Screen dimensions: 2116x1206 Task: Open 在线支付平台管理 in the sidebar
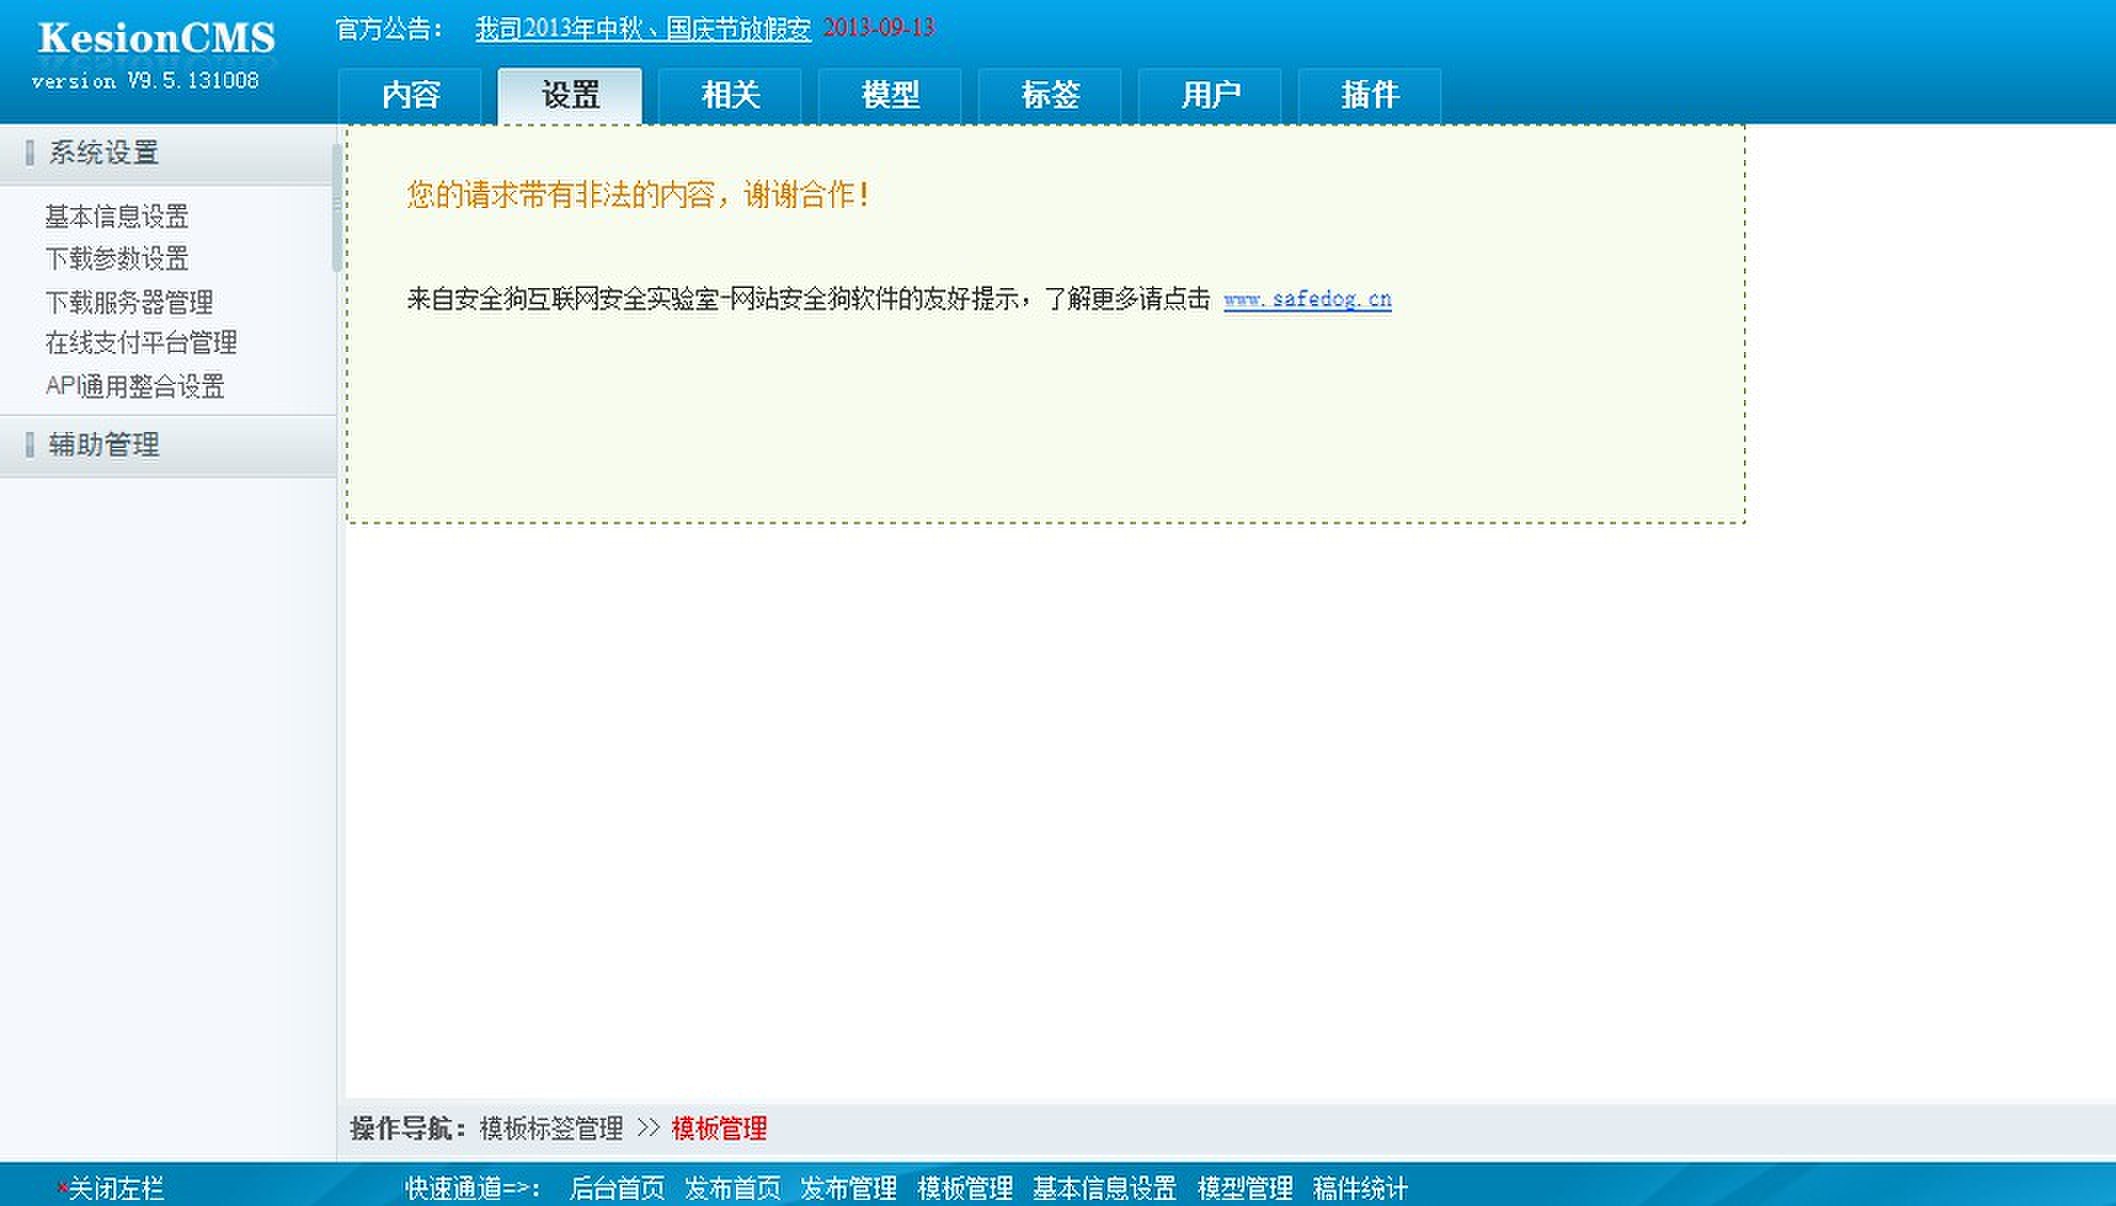tap(141, 343)
